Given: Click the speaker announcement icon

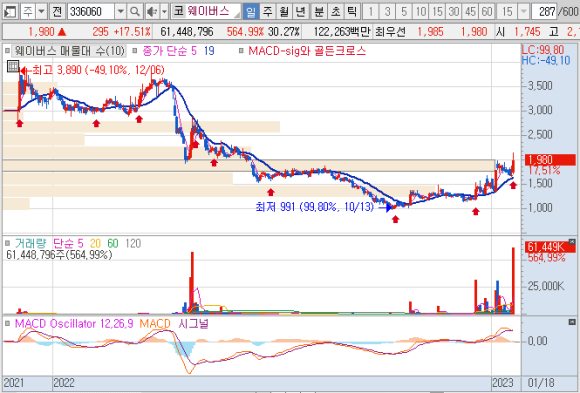Looking at the screenshot, I should pyautogui.click(x=152, y=11).
